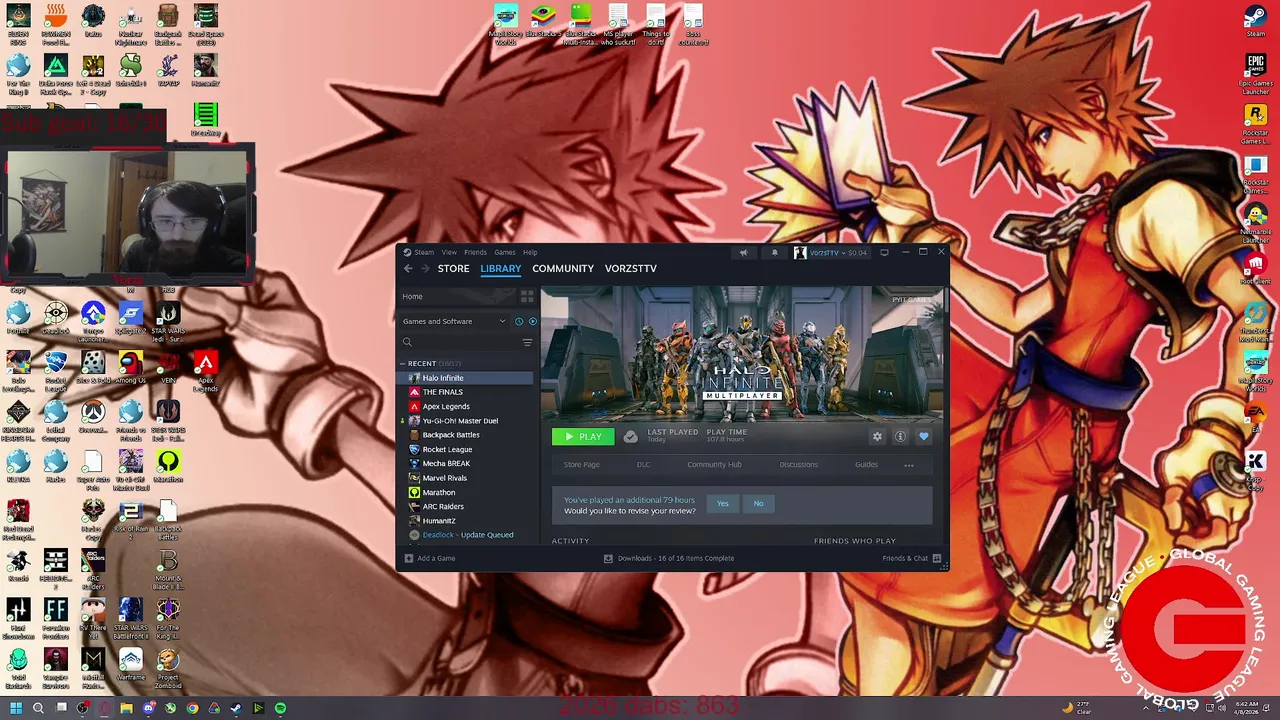Open the VORZSTTV profile tab
Screen dimensions: 1280x720
point(631,268)
